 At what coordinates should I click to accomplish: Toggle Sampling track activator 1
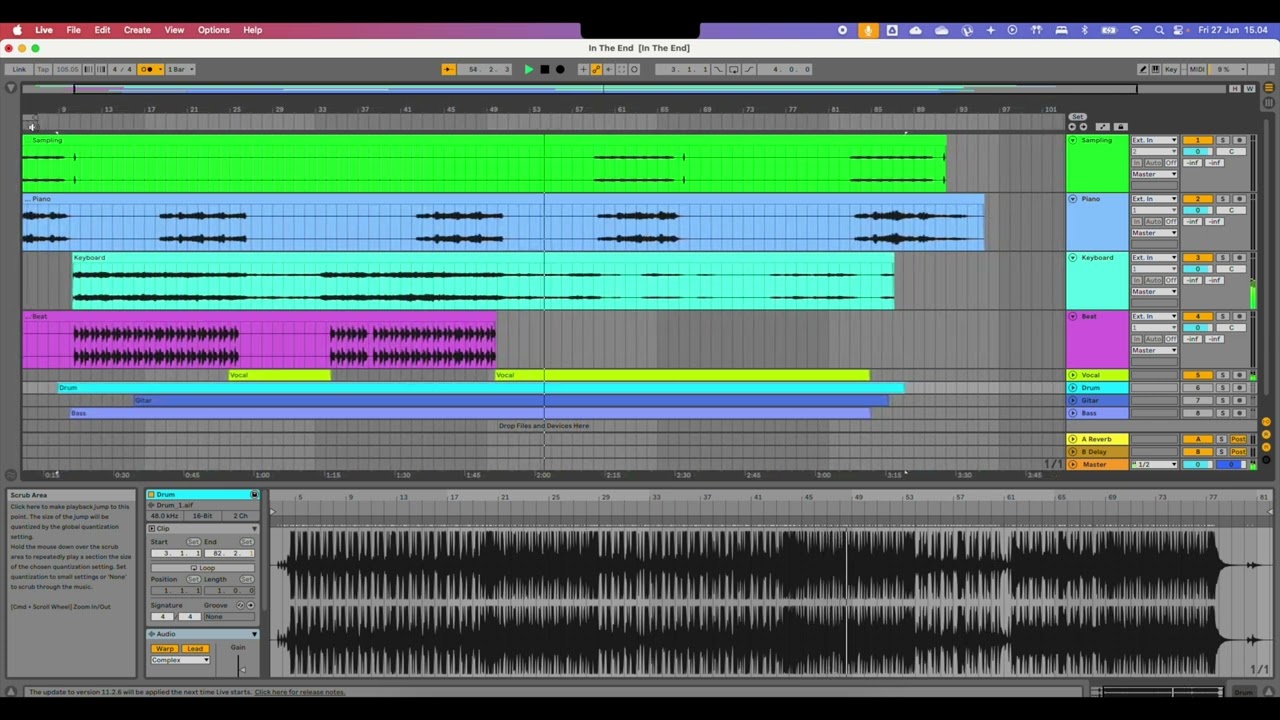1197,140
